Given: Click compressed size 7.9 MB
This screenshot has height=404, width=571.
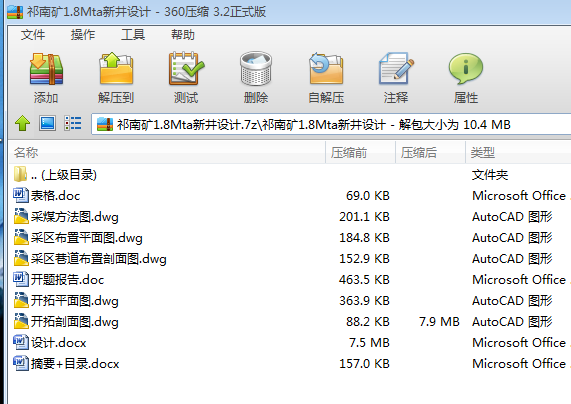Looking at the screenshot, I should (439, 322).
